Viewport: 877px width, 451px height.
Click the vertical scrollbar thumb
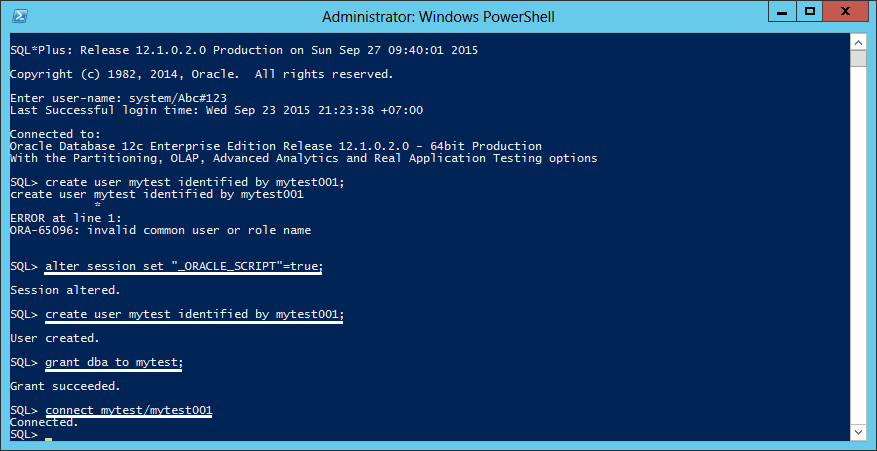tap(857, 59)
